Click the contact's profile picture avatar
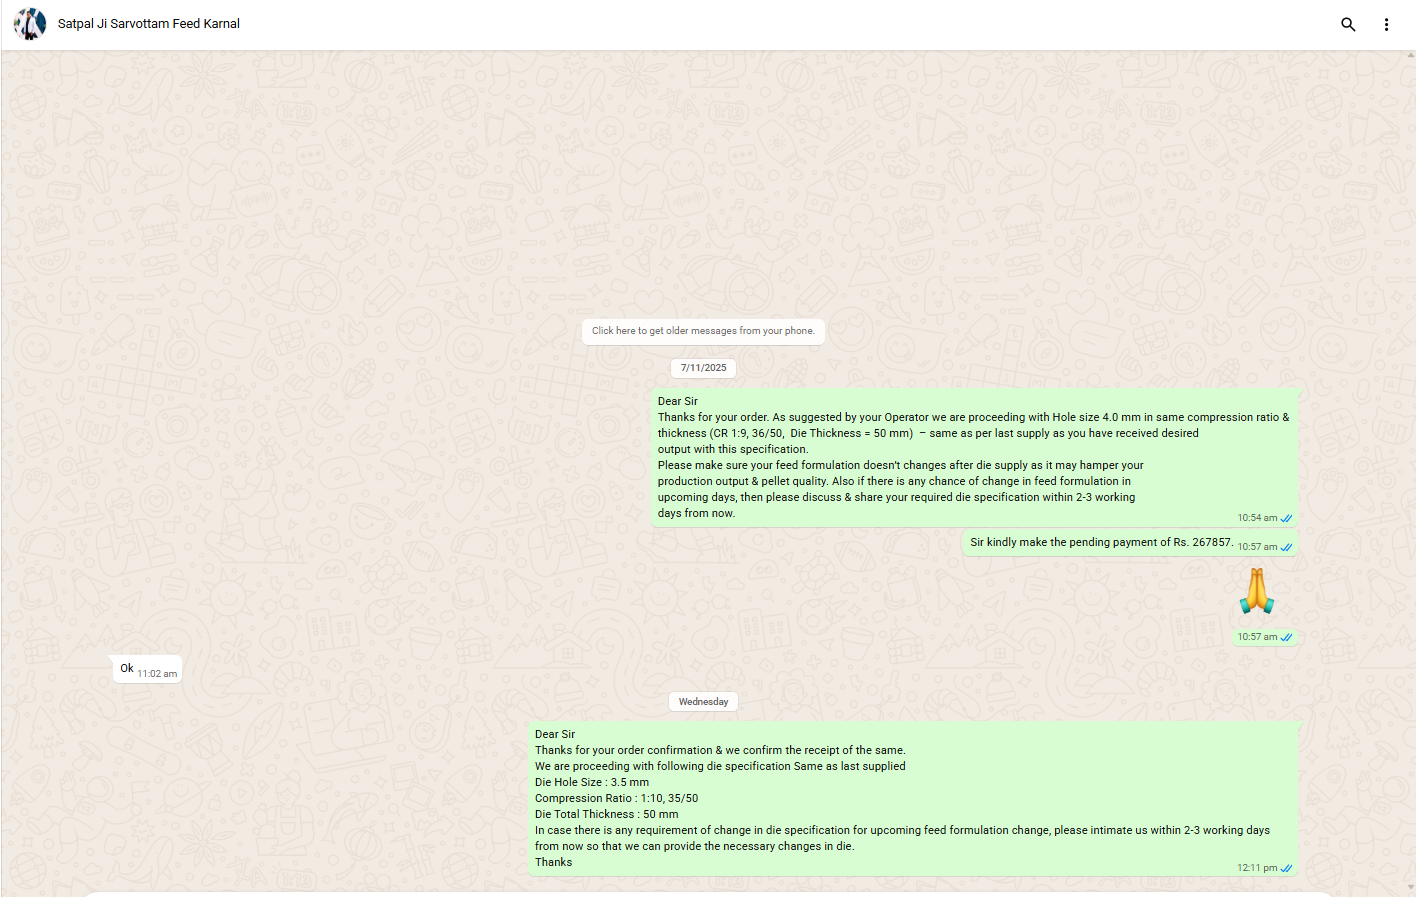Viewport: 1416px width, 897px height. click(x=30, y=24)
